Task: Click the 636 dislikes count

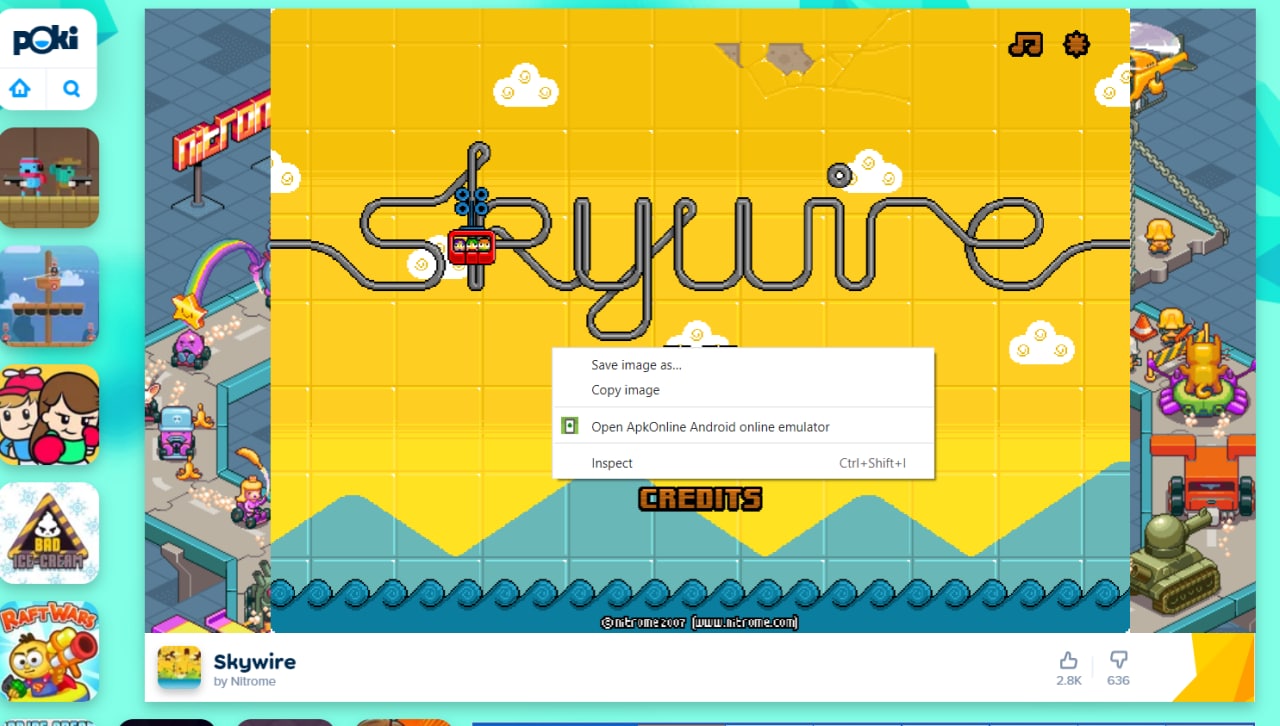Action: [x=1118, y=680]
